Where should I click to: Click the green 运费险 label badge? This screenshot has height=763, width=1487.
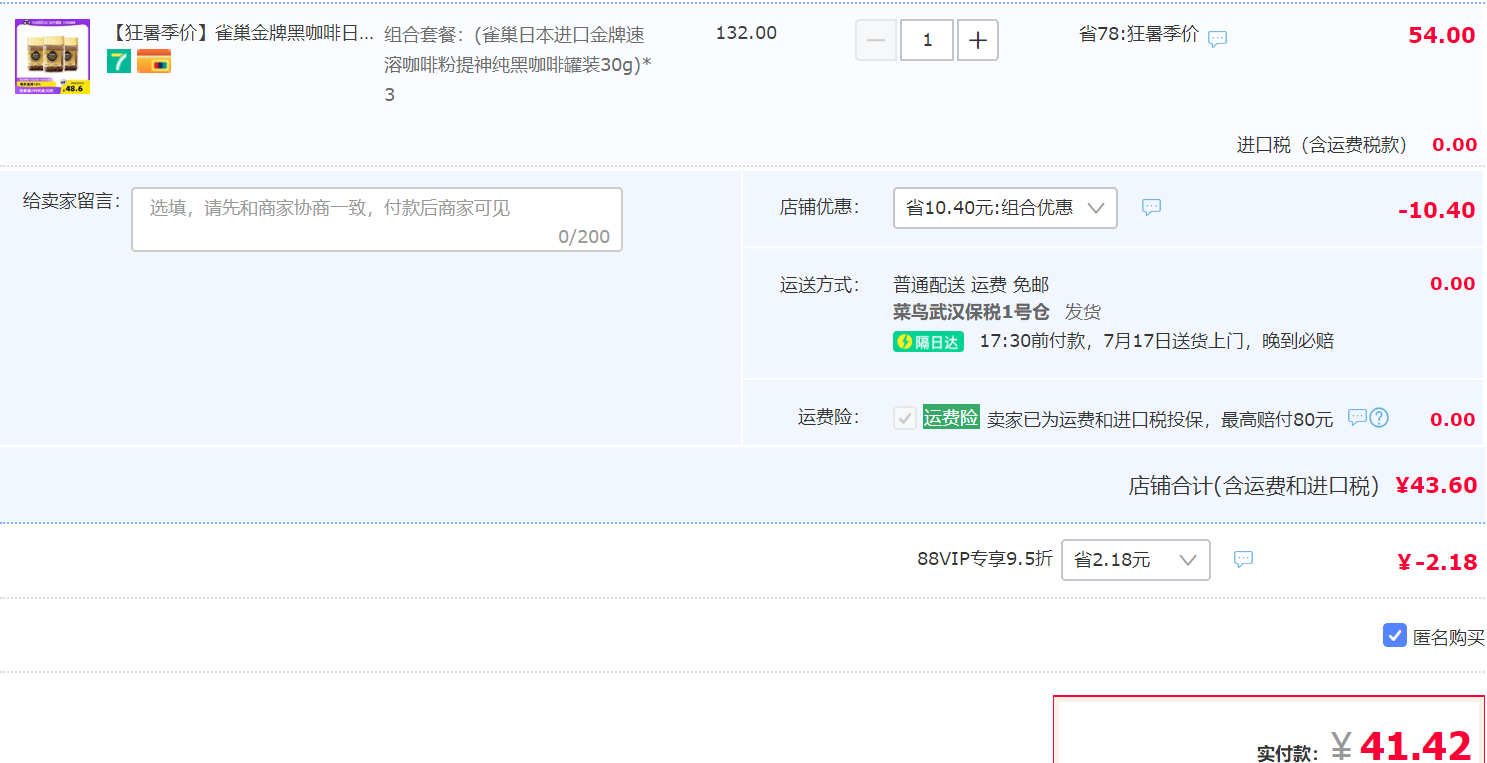[x=951, y=418]
